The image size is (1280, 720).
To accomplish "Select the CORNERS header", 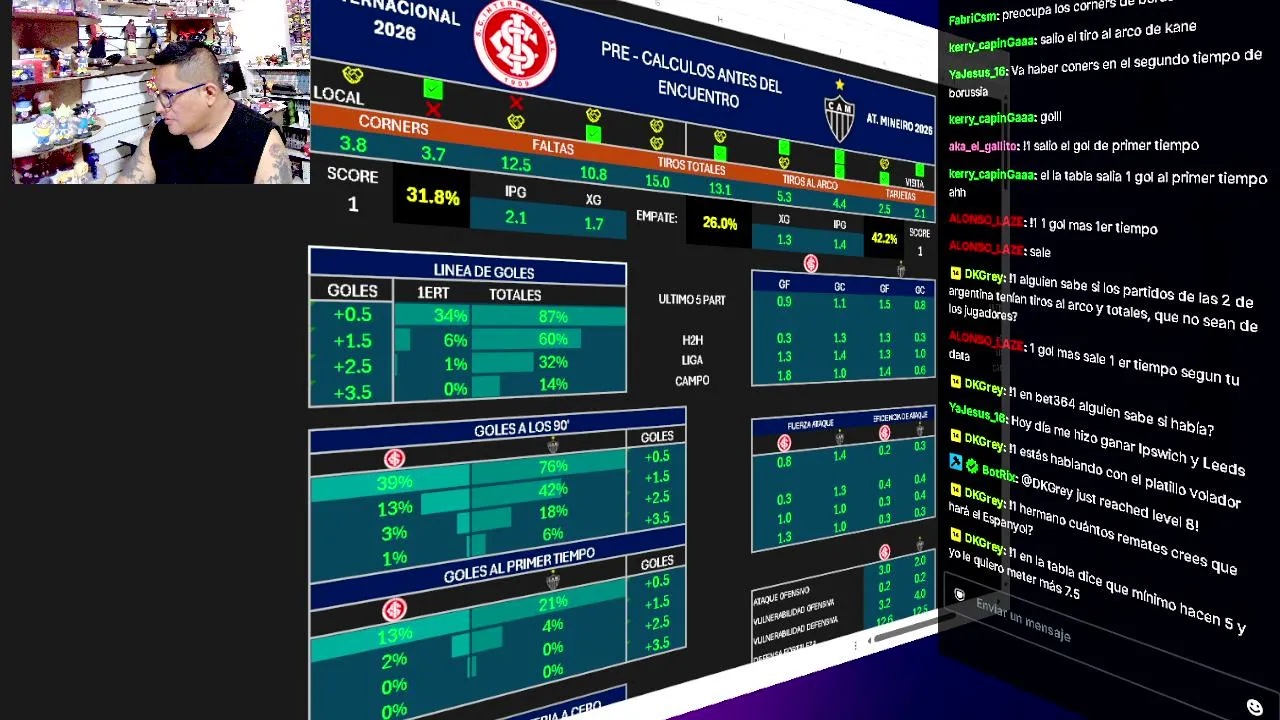I will tap(393, 124).
